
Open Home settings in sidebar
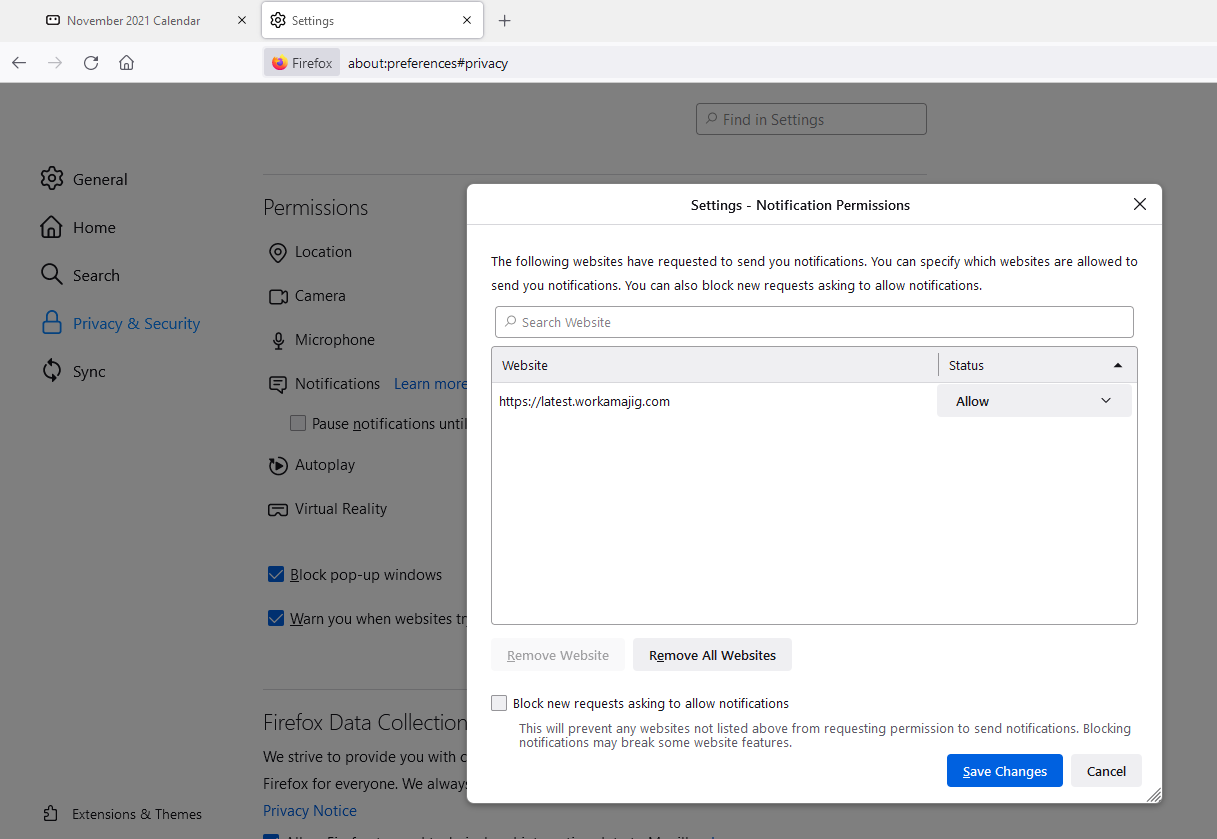click(77, 227)
